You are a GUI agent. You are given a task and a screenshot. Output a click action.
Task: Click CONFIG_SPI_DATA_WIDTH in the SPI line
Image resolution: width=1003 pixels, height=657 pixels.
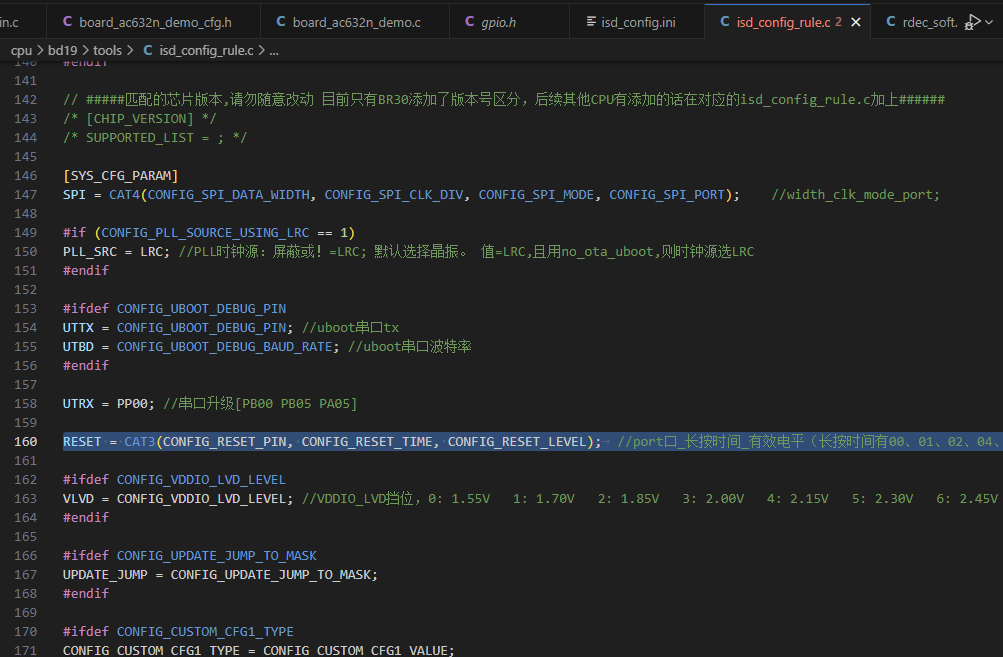(x=228, y=194)
